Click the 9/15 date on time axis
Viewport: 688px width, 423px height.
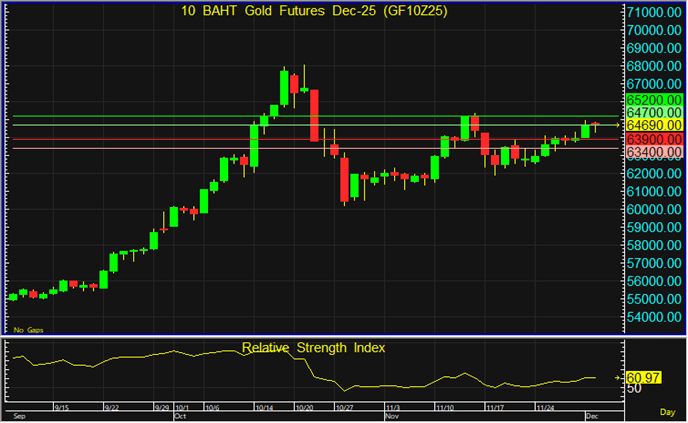tap(61, 407)
